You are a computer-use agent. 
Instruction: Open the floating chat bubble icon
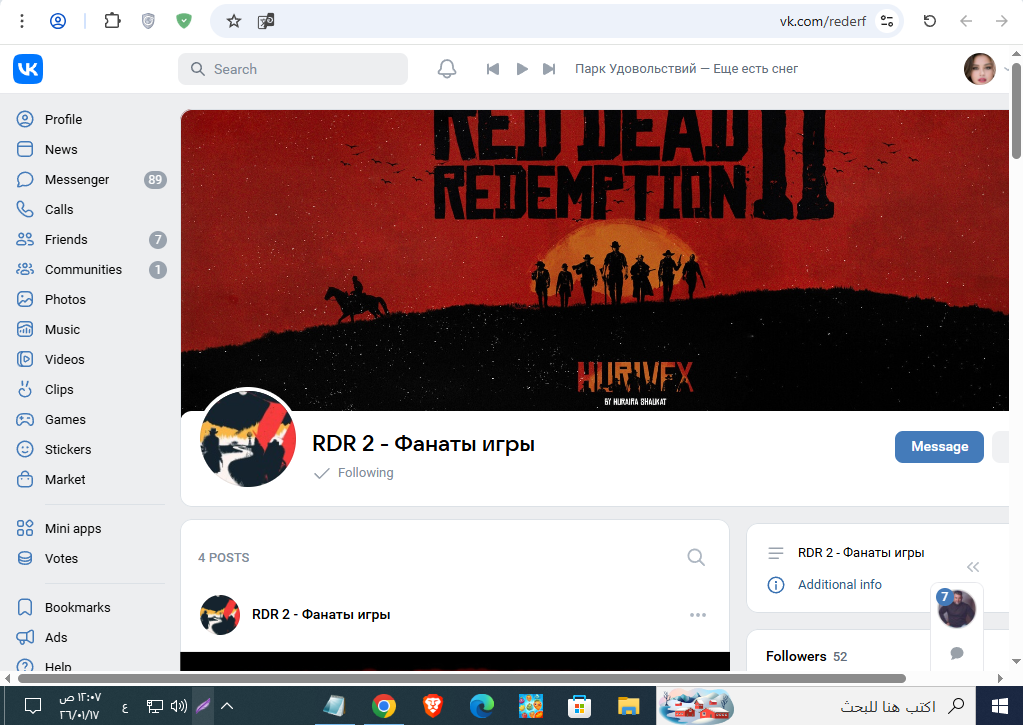point(957,653)
